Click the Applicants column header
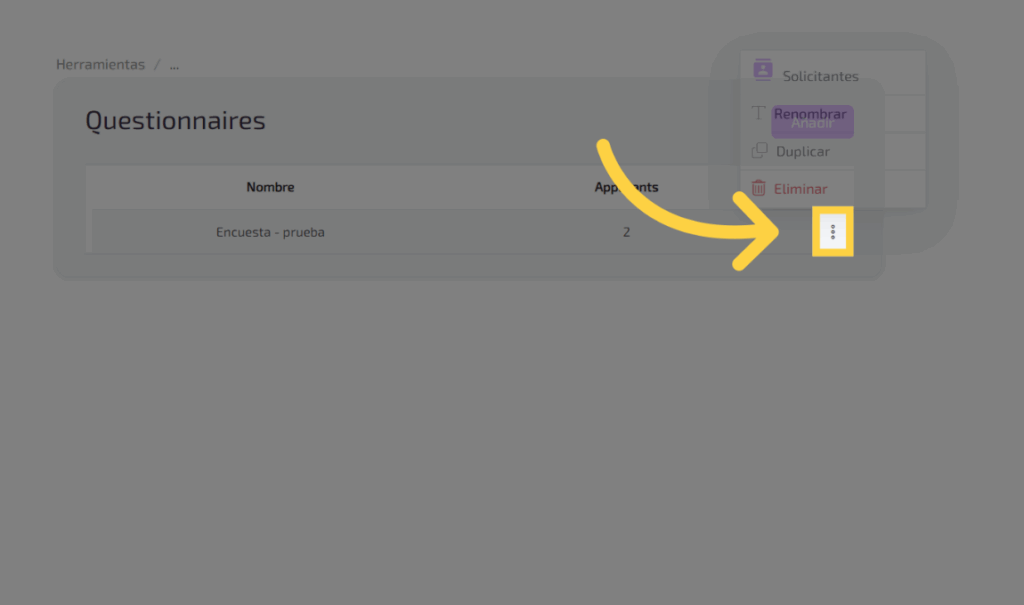Viewport: 1024px width, 605px height. click(x=626, y=187)
